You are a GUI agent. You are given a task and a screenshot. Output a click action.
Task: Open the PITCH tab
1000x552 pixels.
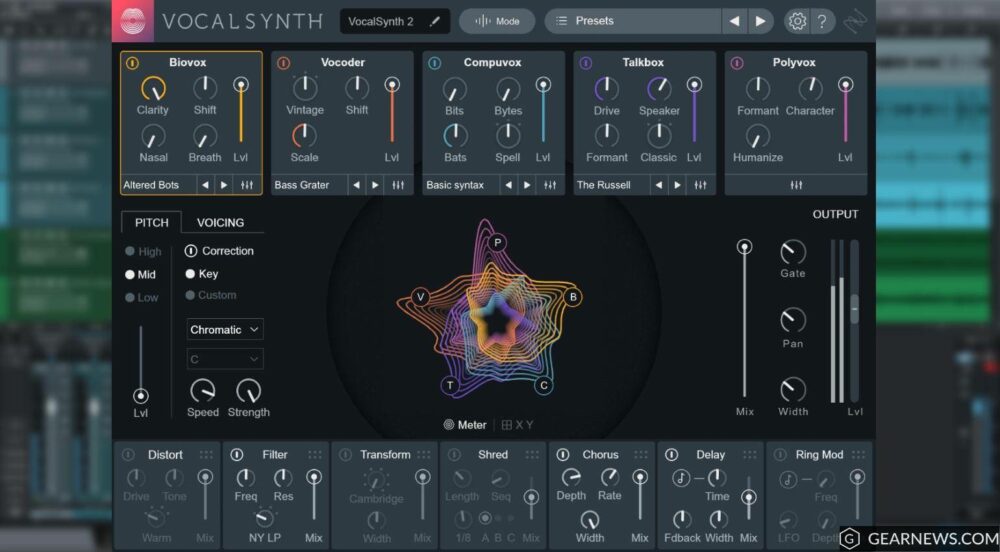click(x=152, y=222)
